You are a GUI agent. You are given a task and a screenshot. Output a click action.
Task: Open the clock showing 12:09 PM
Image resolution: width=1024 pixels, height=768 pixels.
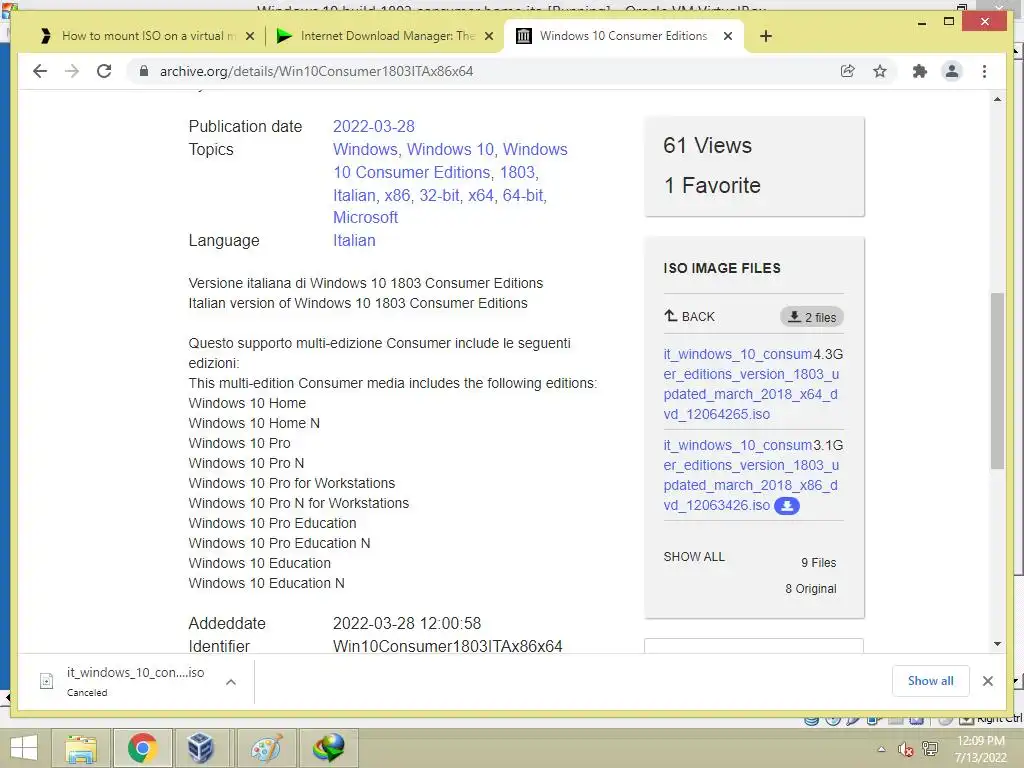[x=981, y=748]
